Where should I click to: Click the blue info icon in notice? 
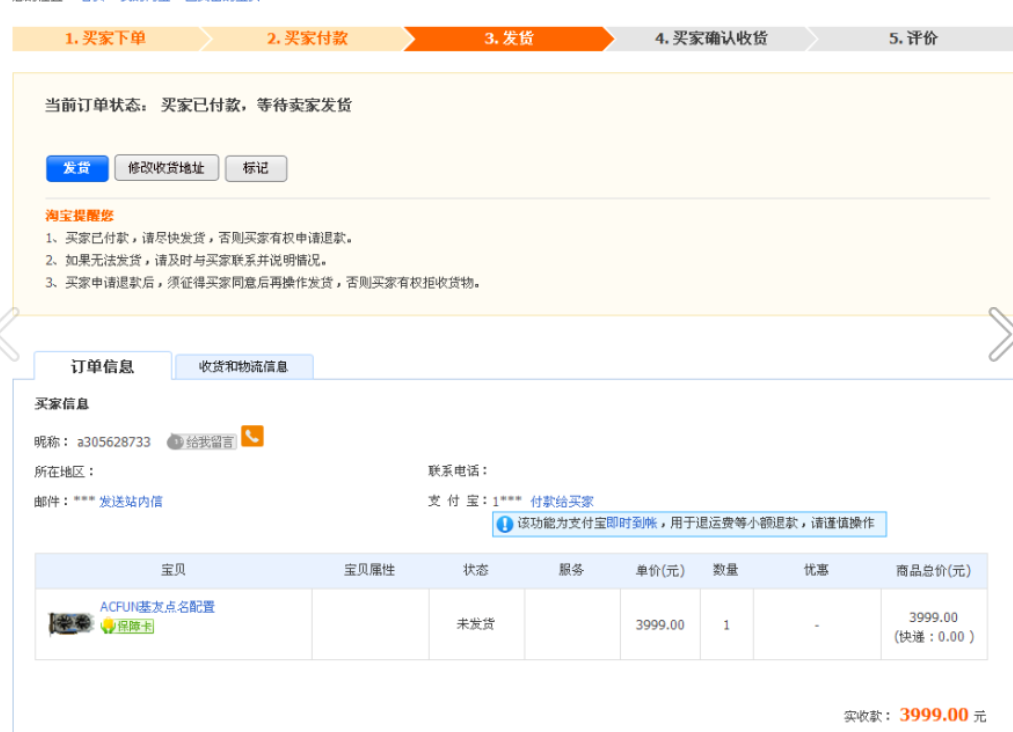(505, 524)
